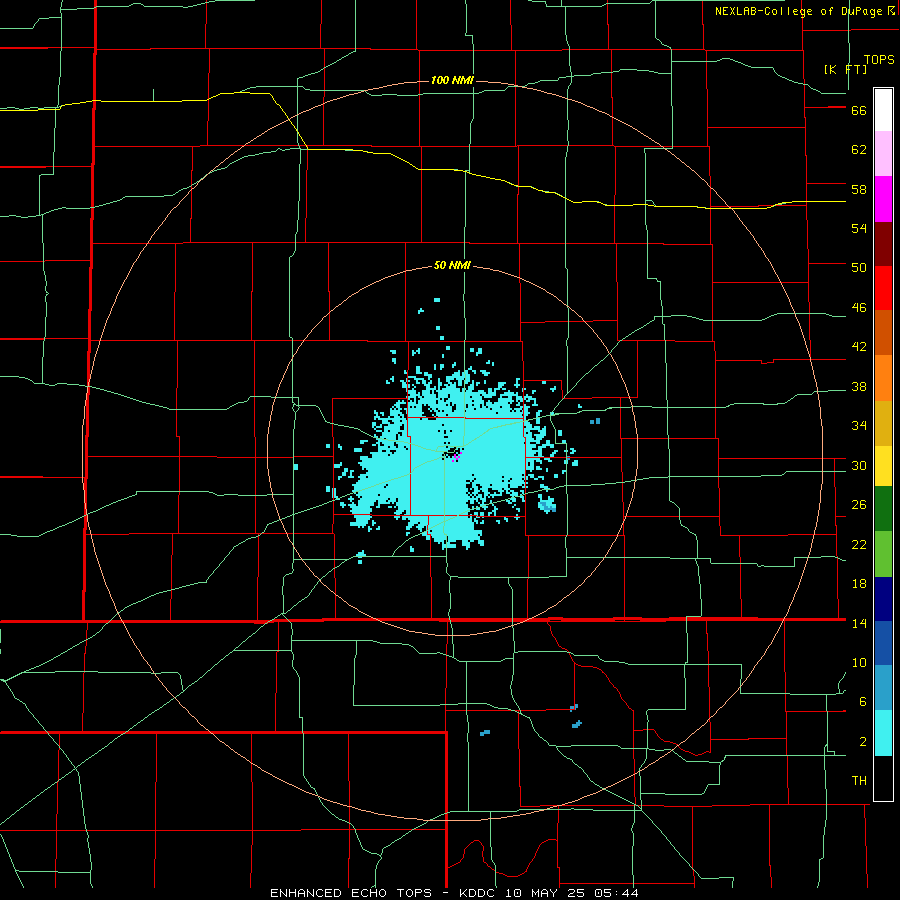
Task: Click the NEXLAB-College of DuPage header
Action: point(798,11)
